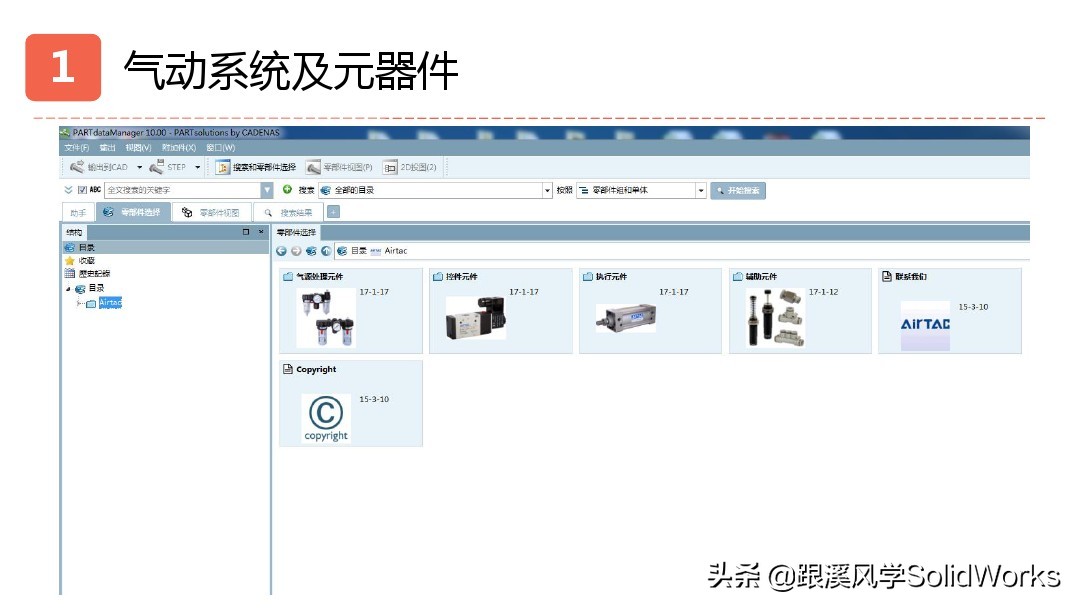Select the home catalog icon in the breadcrumb
This screenshot has height=608, width=1080.
(x=342, y=251)
